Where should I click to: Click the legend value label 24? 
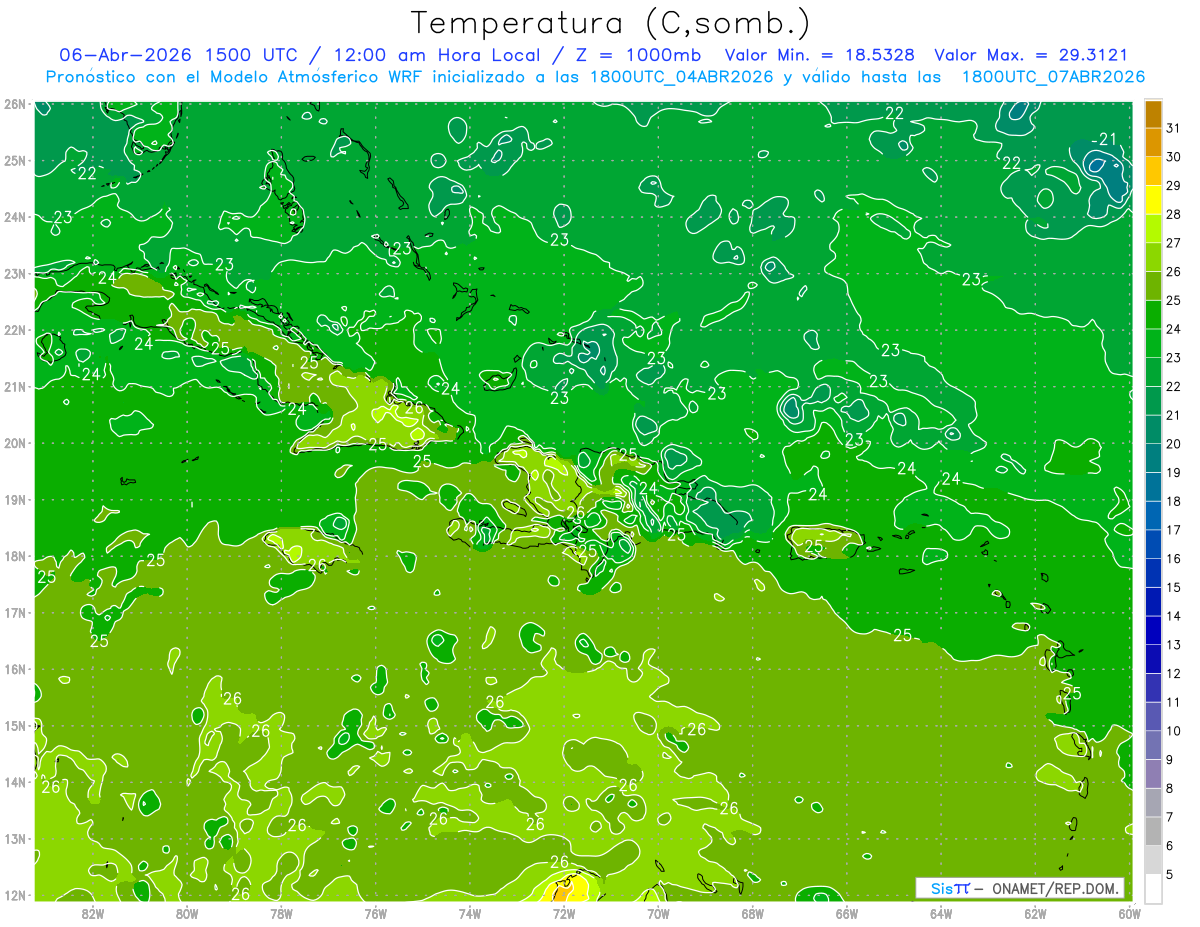(1173, 329)
